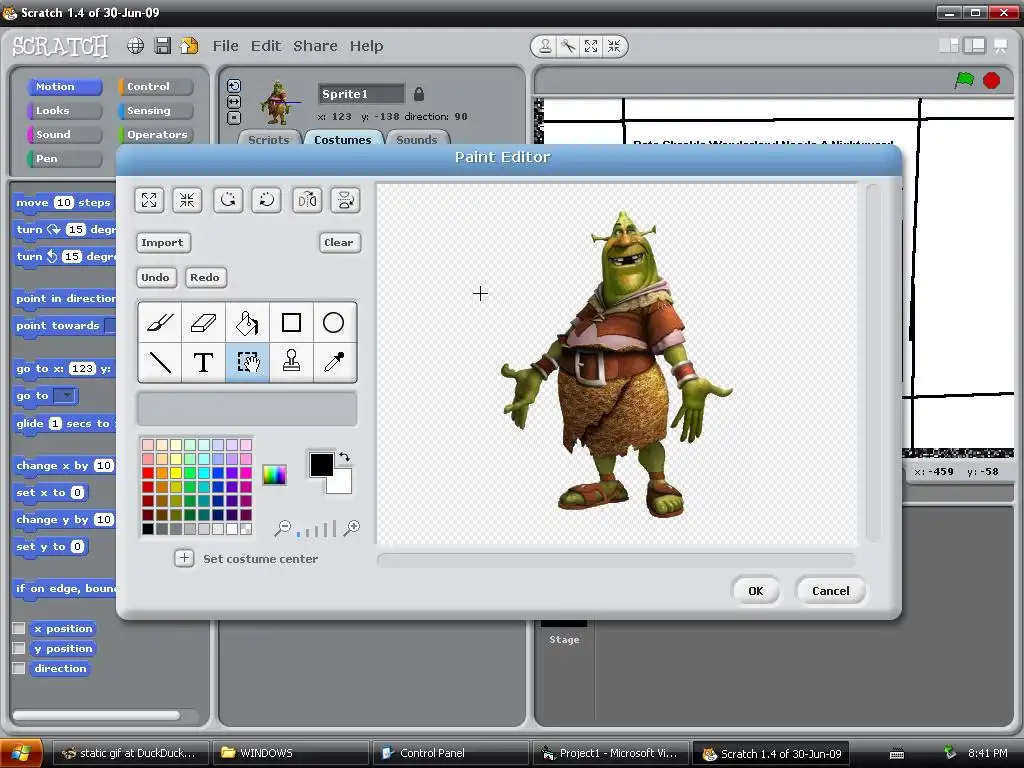Image resolution: width=1024 pixels, height=768 pixels.
Task: Switch to the Sounds tab
Action: pos(417,139)
